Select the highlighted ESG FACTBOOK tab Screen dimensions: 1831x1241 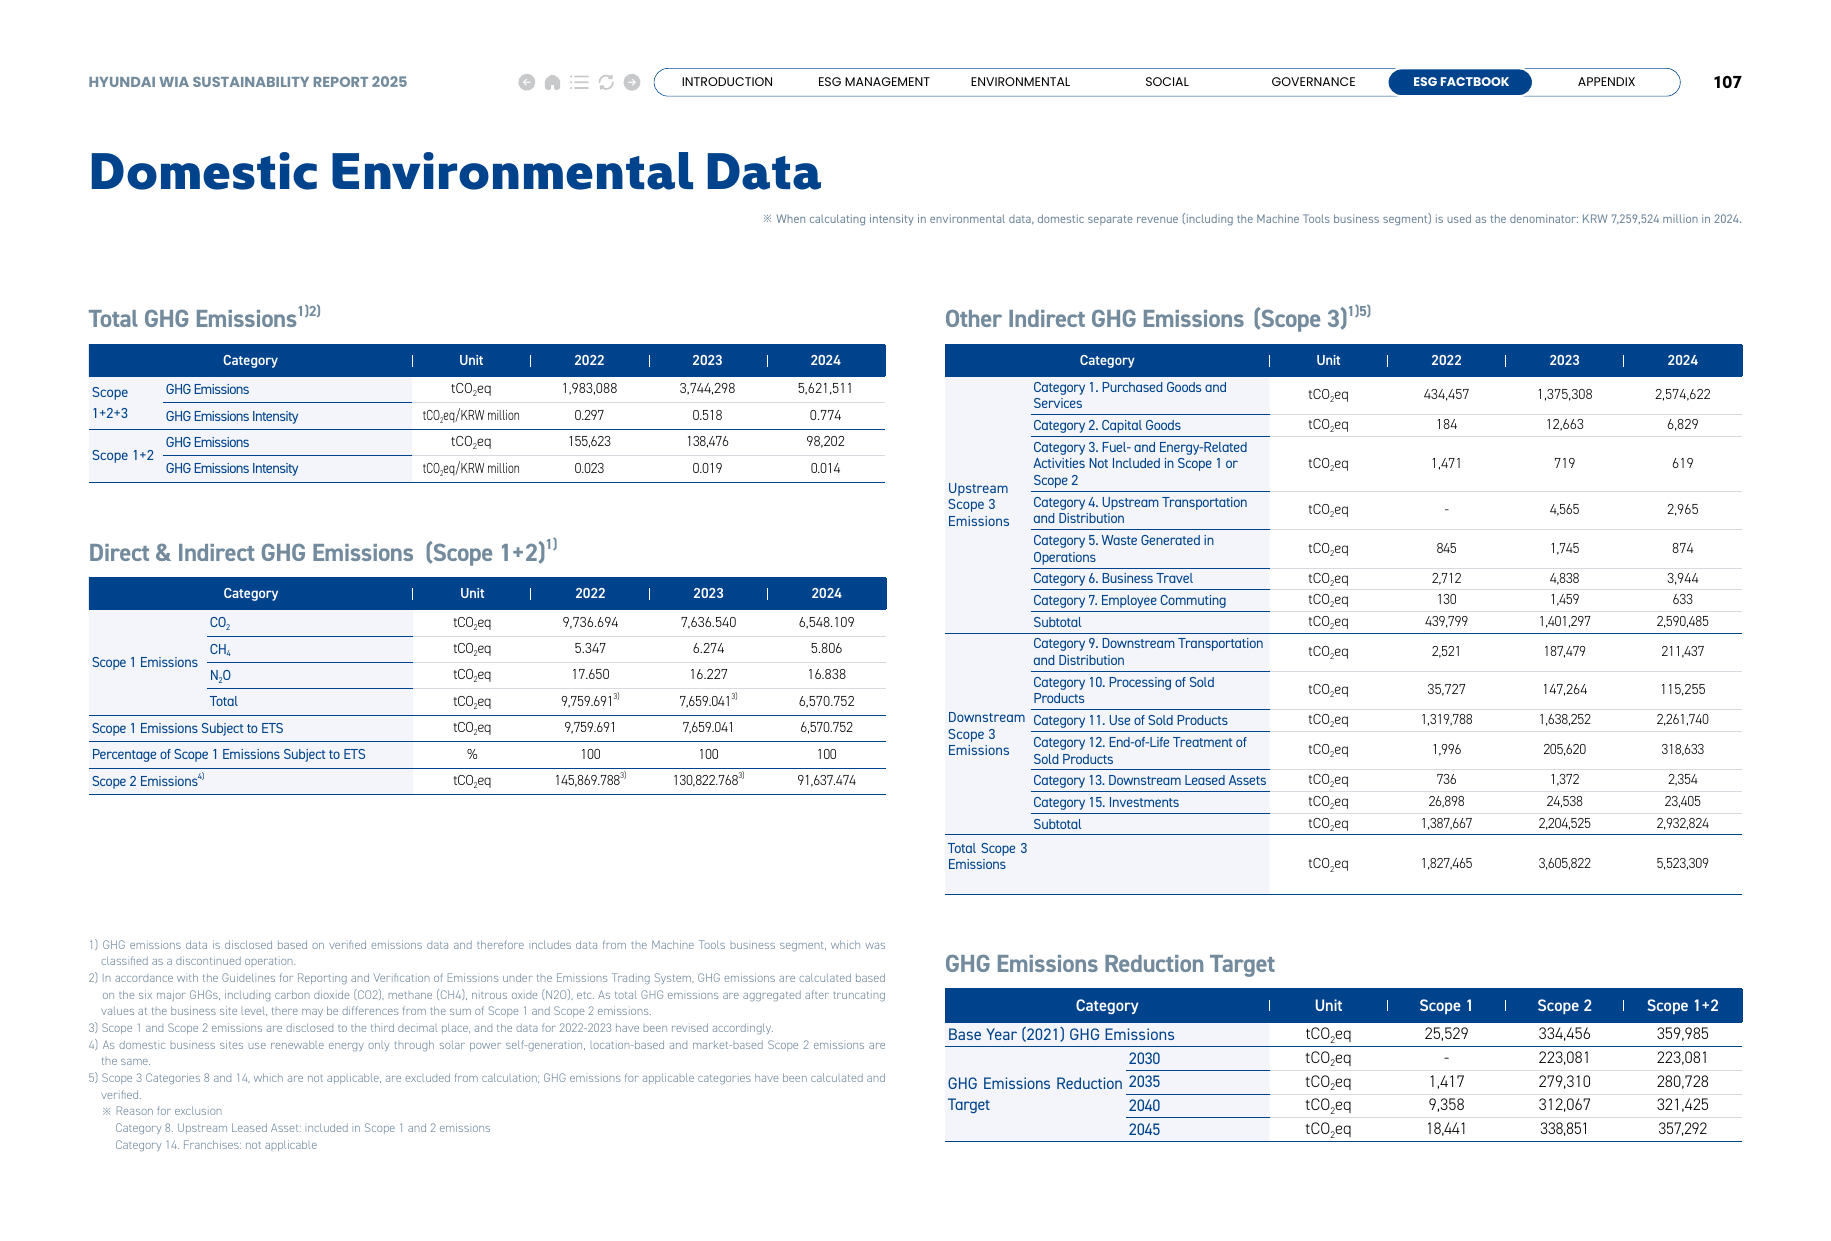pos(1460,82)
